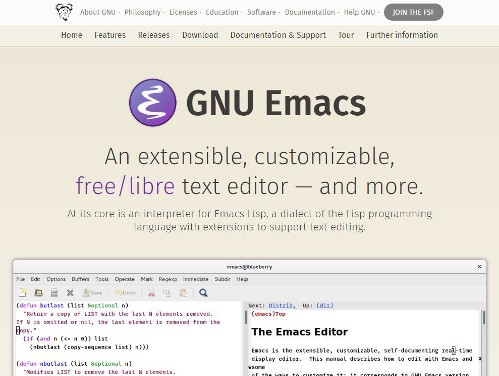
Task: Open the Further information nav item
Action: pos(402,35)
